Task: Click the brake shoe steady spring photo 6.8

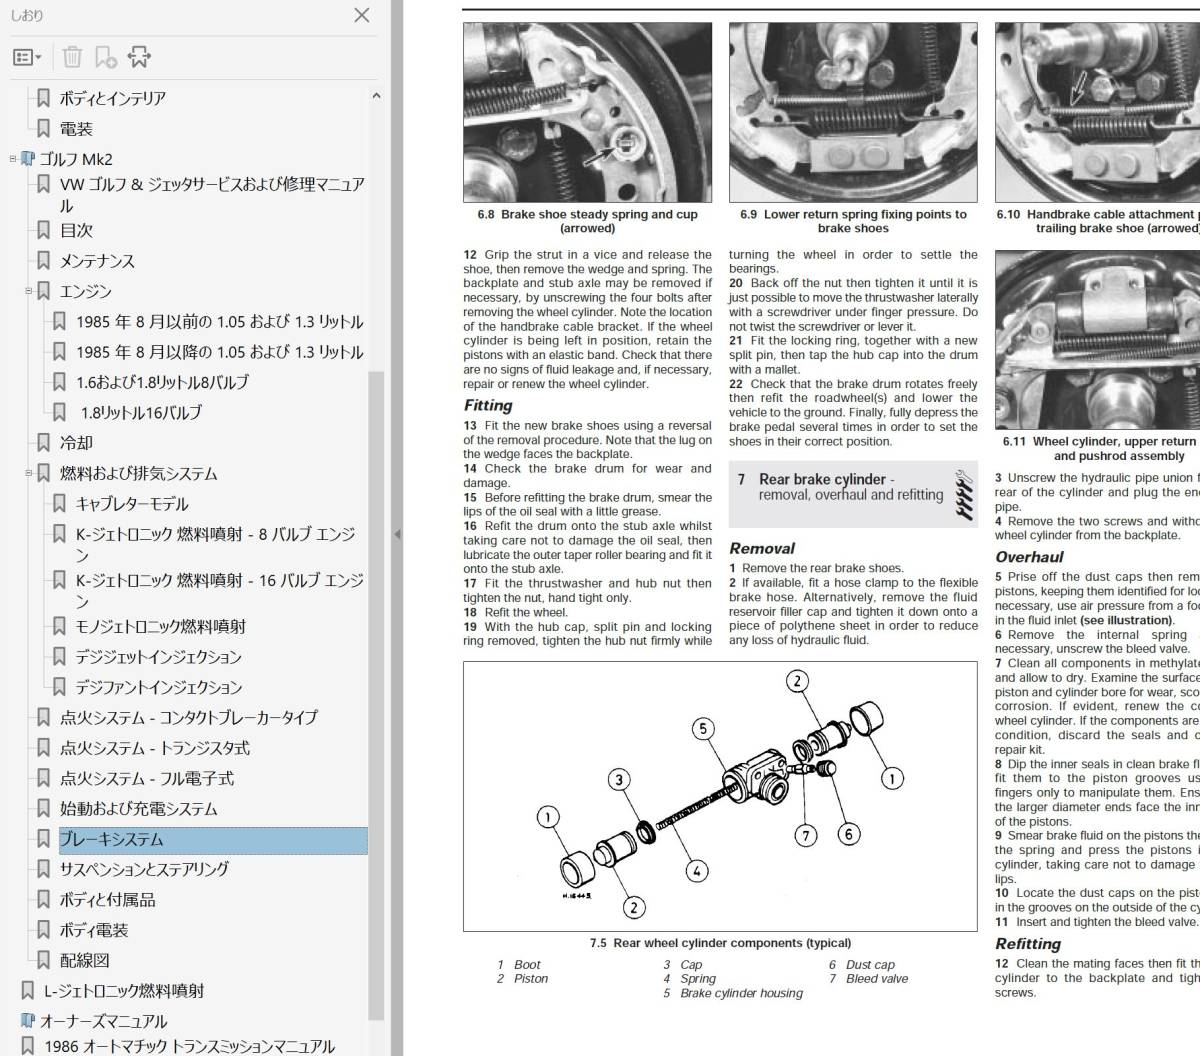Action: pyautogui.click(x=587, y=112)
